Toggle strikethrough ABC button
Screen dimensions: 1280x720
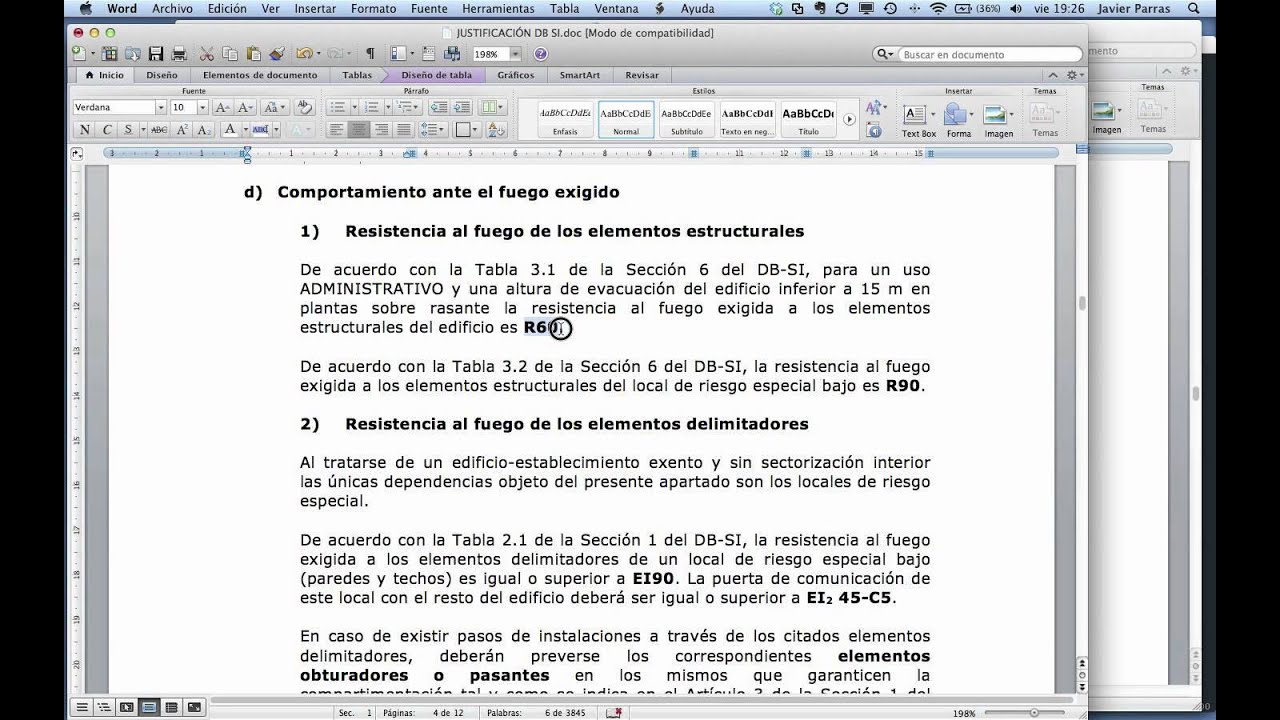coord(160,130)
